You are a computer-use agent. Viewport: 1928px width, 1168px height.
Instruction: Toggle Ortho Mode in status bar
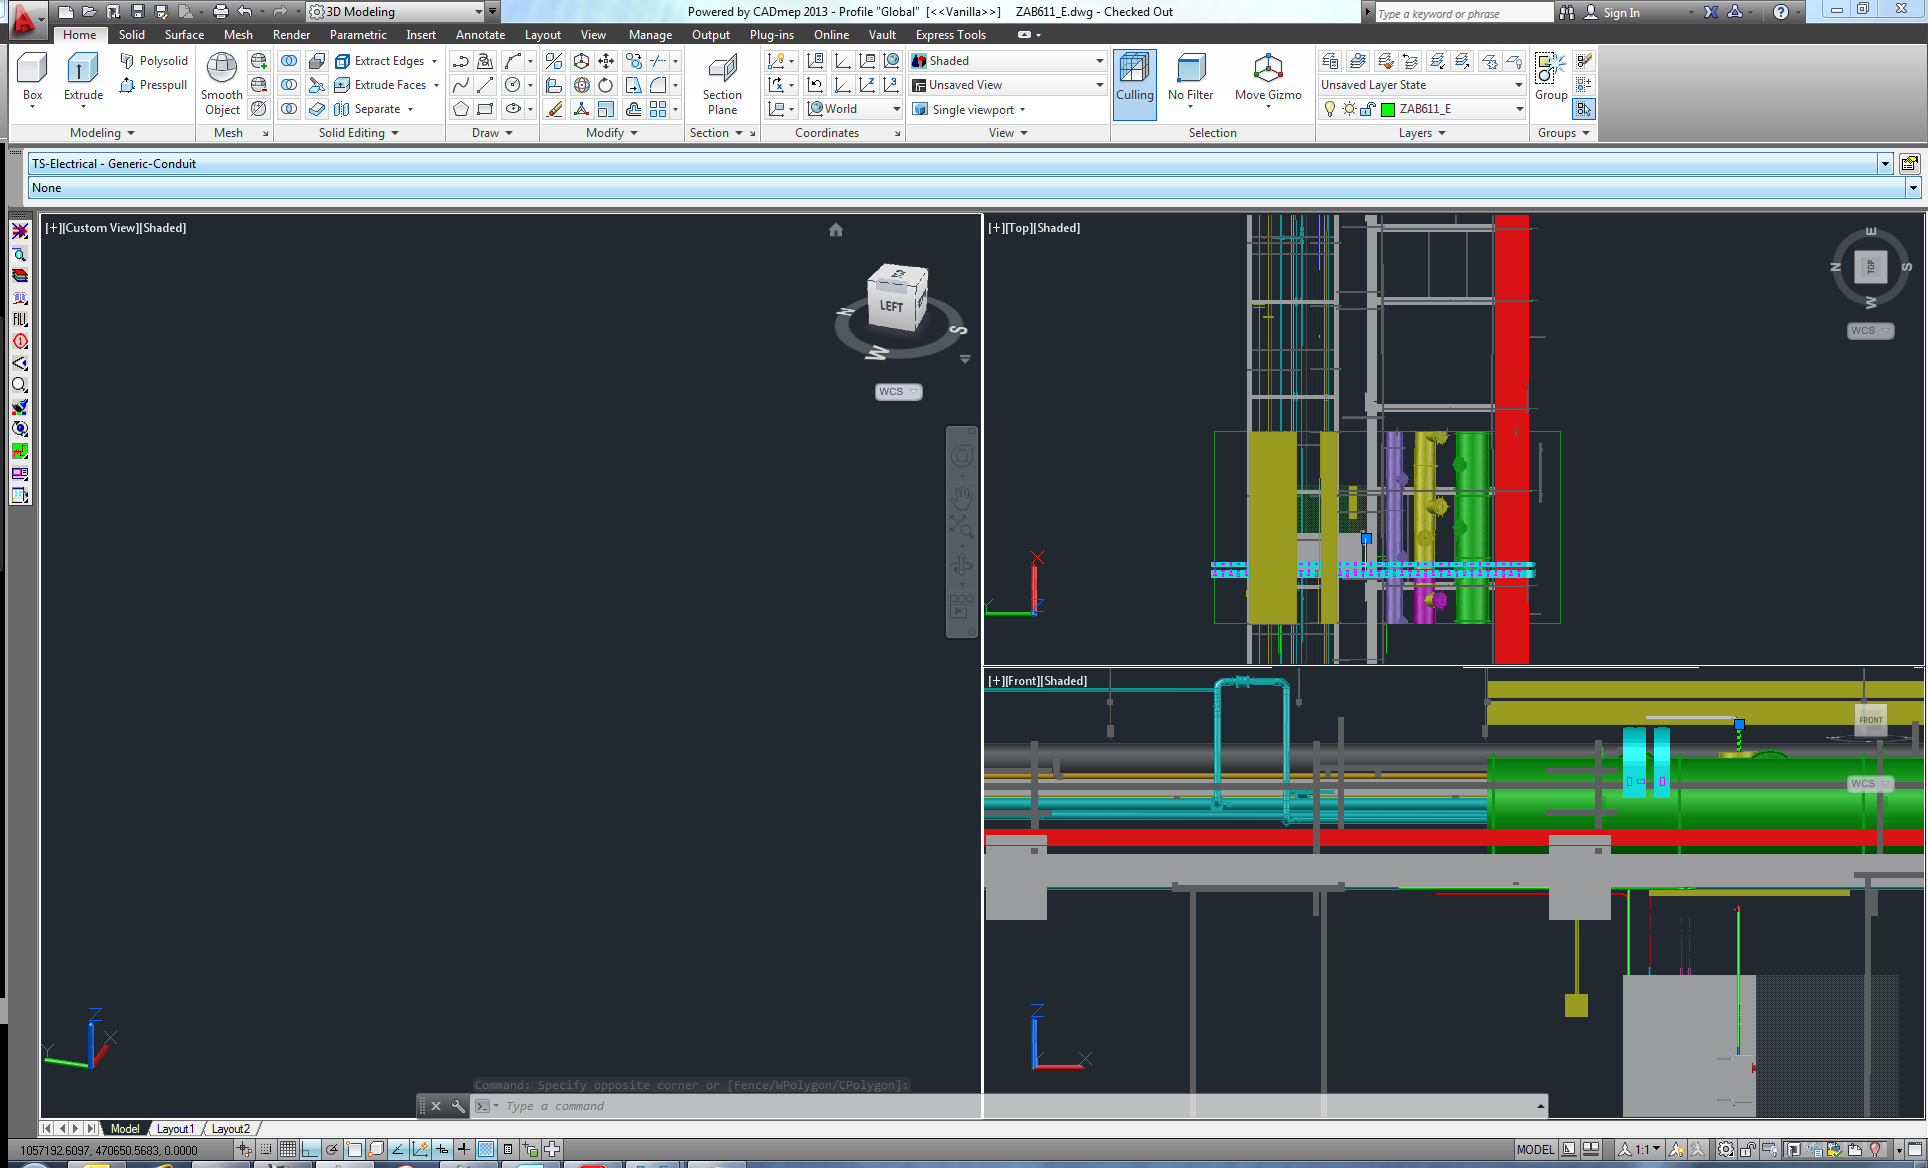pyautogui.click(x=310, y=1150)
